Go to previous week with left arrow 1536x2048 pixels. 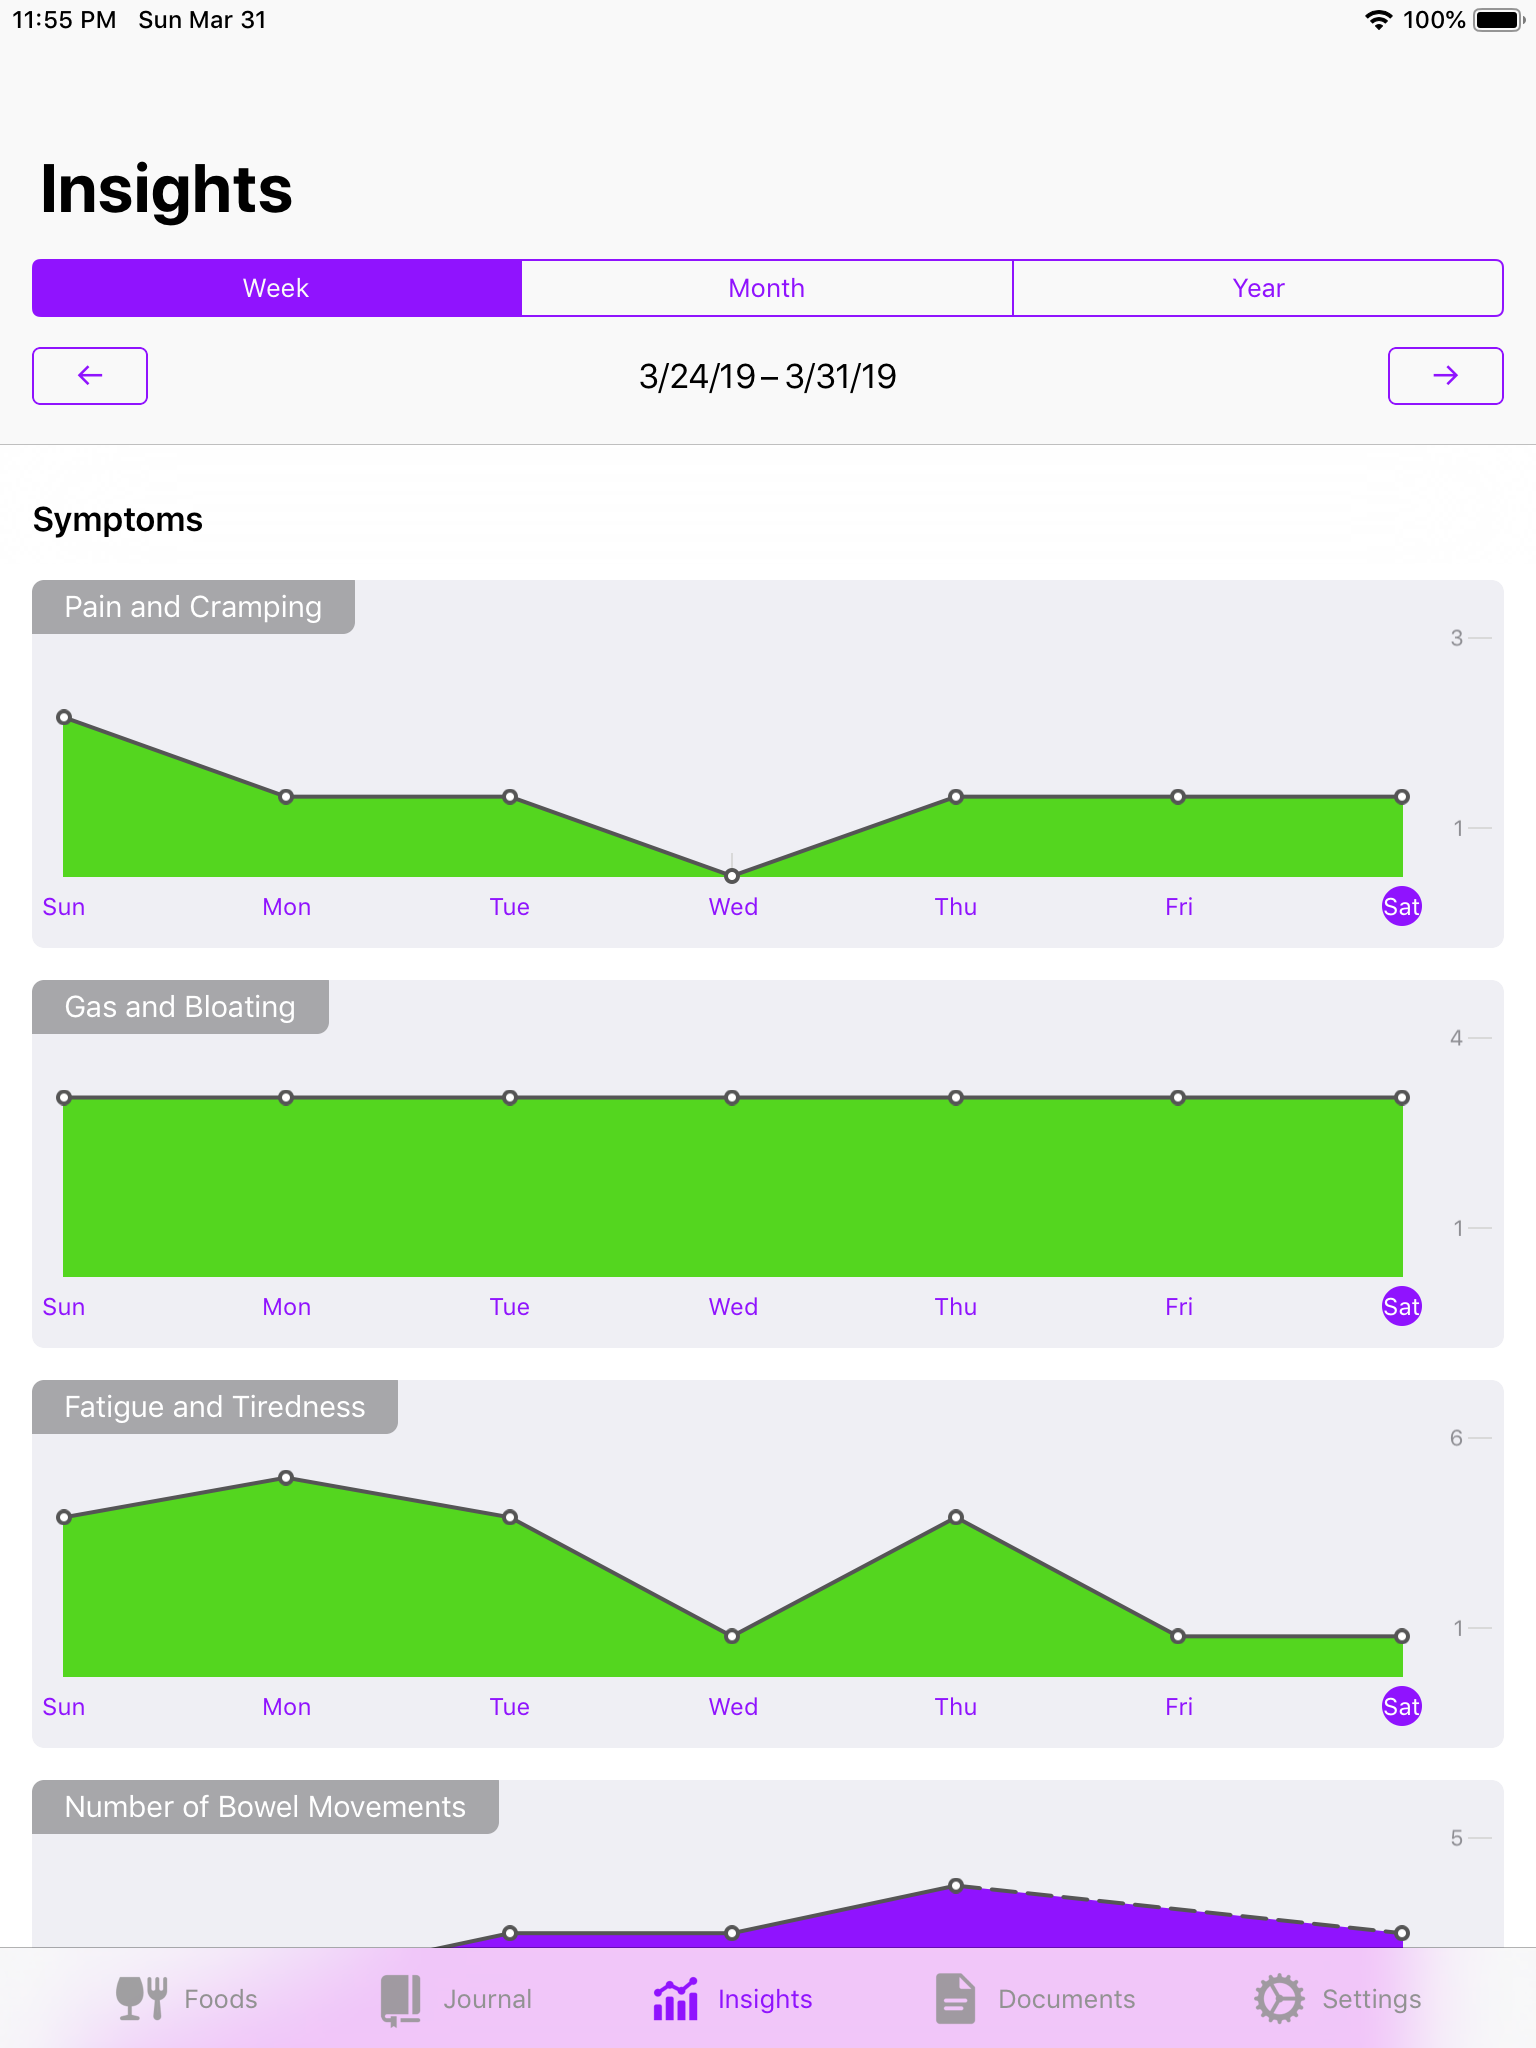tap(90, 376)
